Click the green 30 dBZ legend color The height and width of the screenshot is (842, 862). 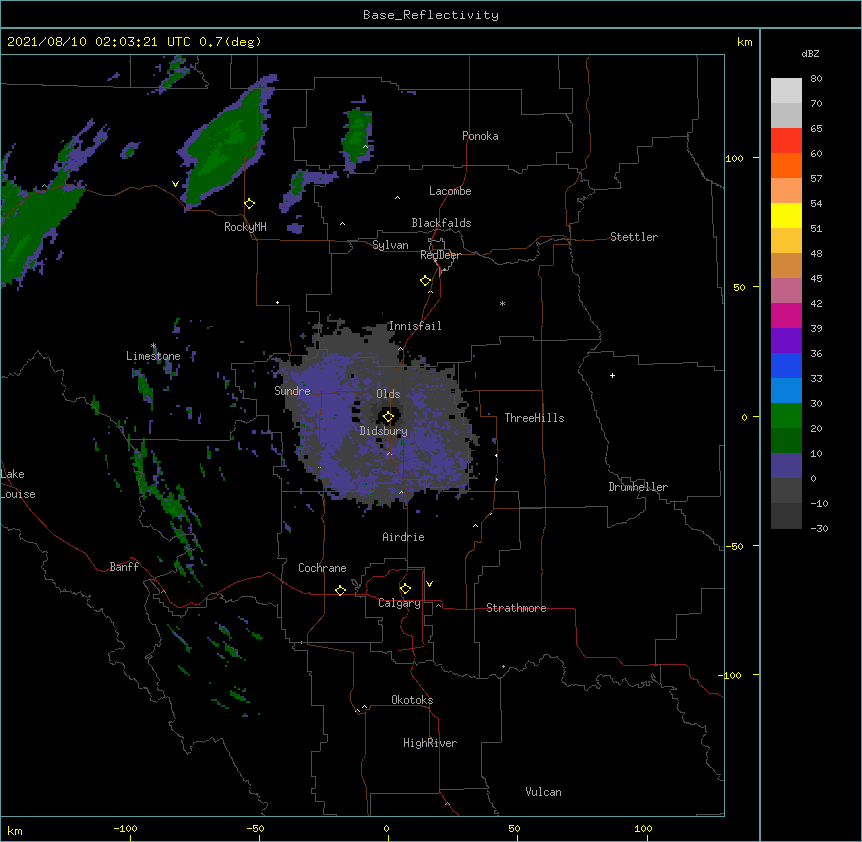tap(786, 416)
